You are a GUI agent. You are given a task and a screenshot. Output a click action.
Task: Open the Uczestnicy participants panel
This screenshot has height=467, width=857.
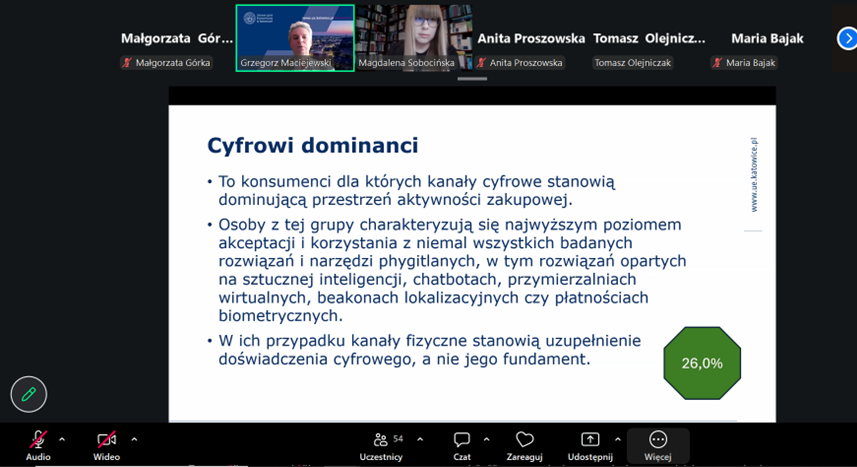click(381, 442)
